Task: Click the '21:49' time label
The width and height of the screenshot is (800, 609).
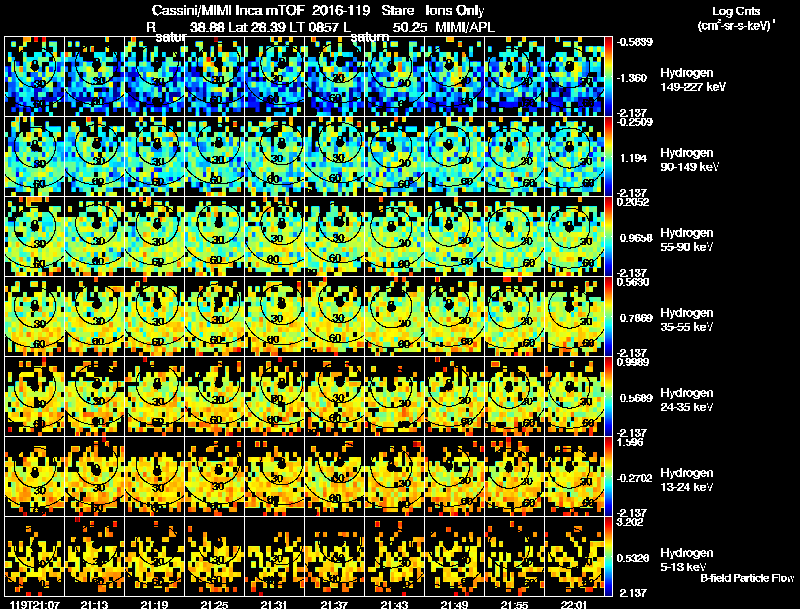Action: 454,604
